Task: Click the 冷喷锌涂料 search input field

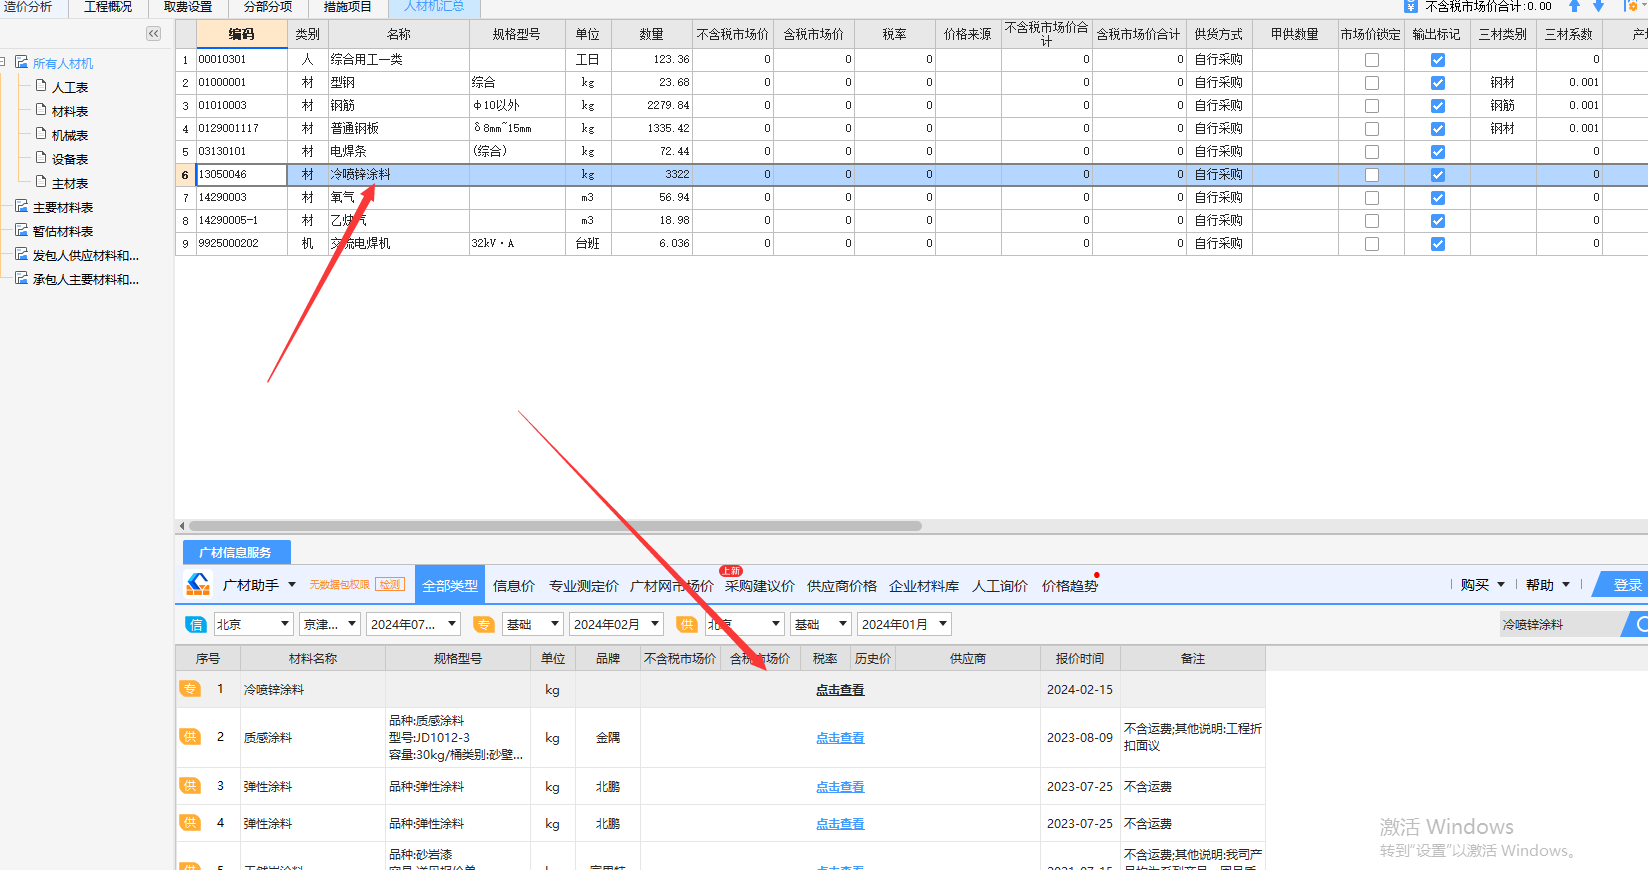Action: [1561, 624]
